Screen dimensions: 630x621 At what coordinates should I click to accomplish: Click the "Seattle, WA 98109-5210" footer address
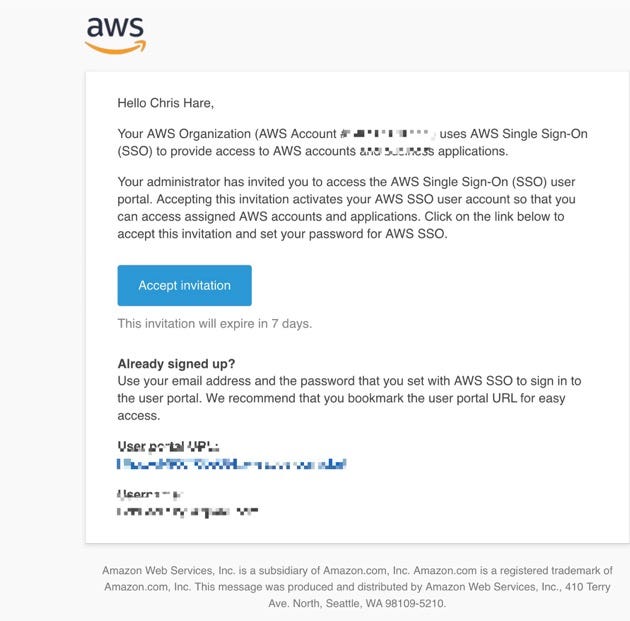pyautogui.click(x=386, y=603)
